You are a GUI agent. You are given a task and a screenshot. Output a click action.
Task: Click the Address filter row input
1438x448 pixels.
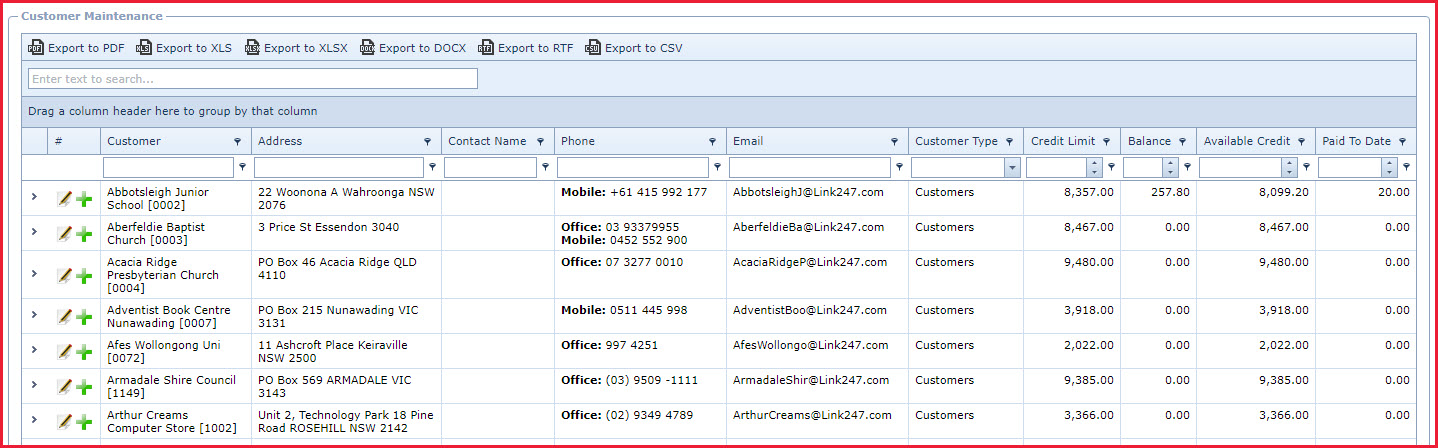[339, 168]
